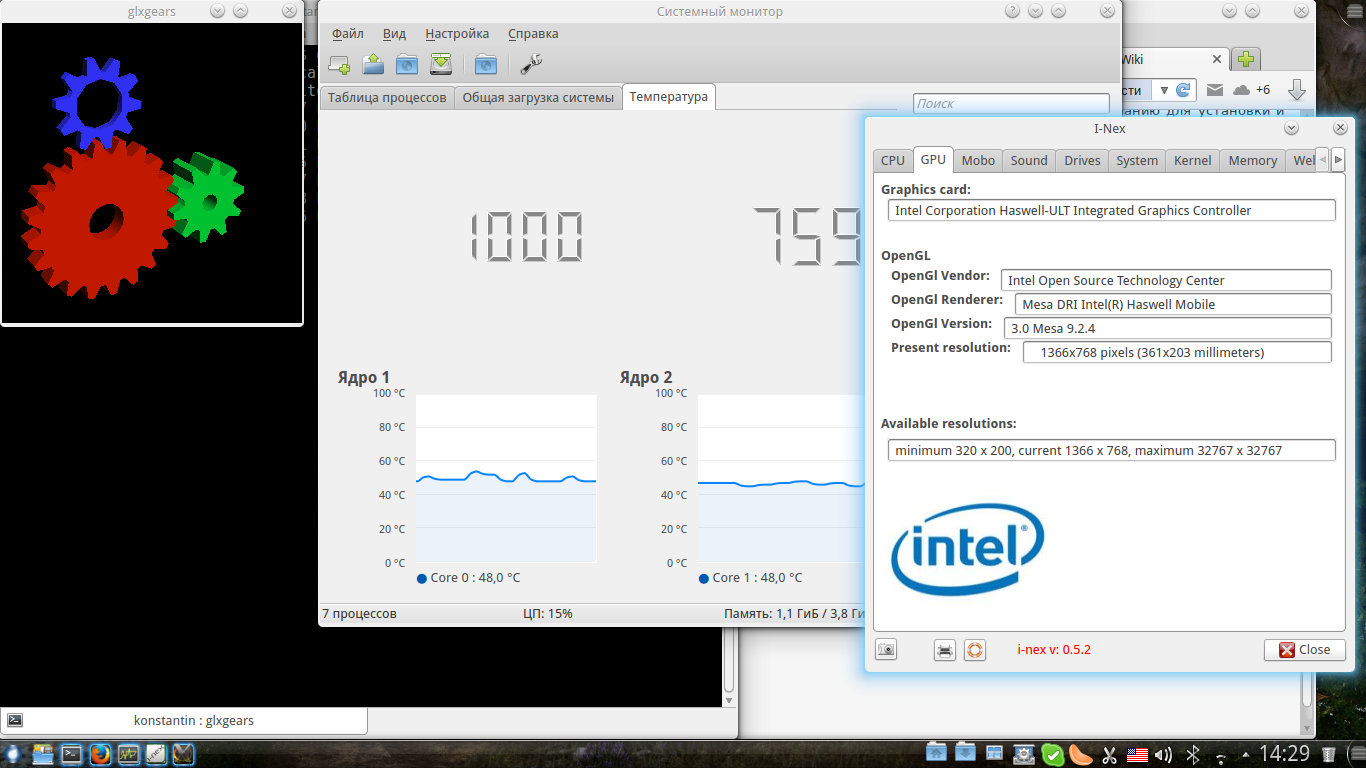Click the third folder icon in System Monitor toolbar
The height and width of the screenshot is (768, 1366).
(407, 65)
